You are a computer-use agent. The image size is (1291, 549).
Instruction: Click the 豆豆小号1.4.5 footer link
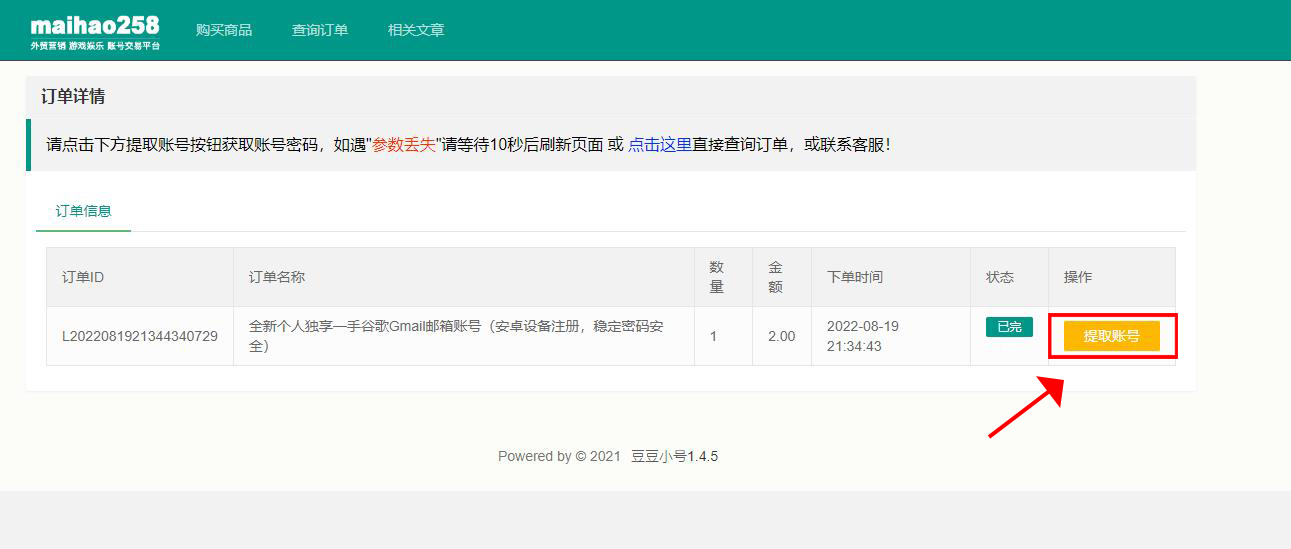coord(674,456)
